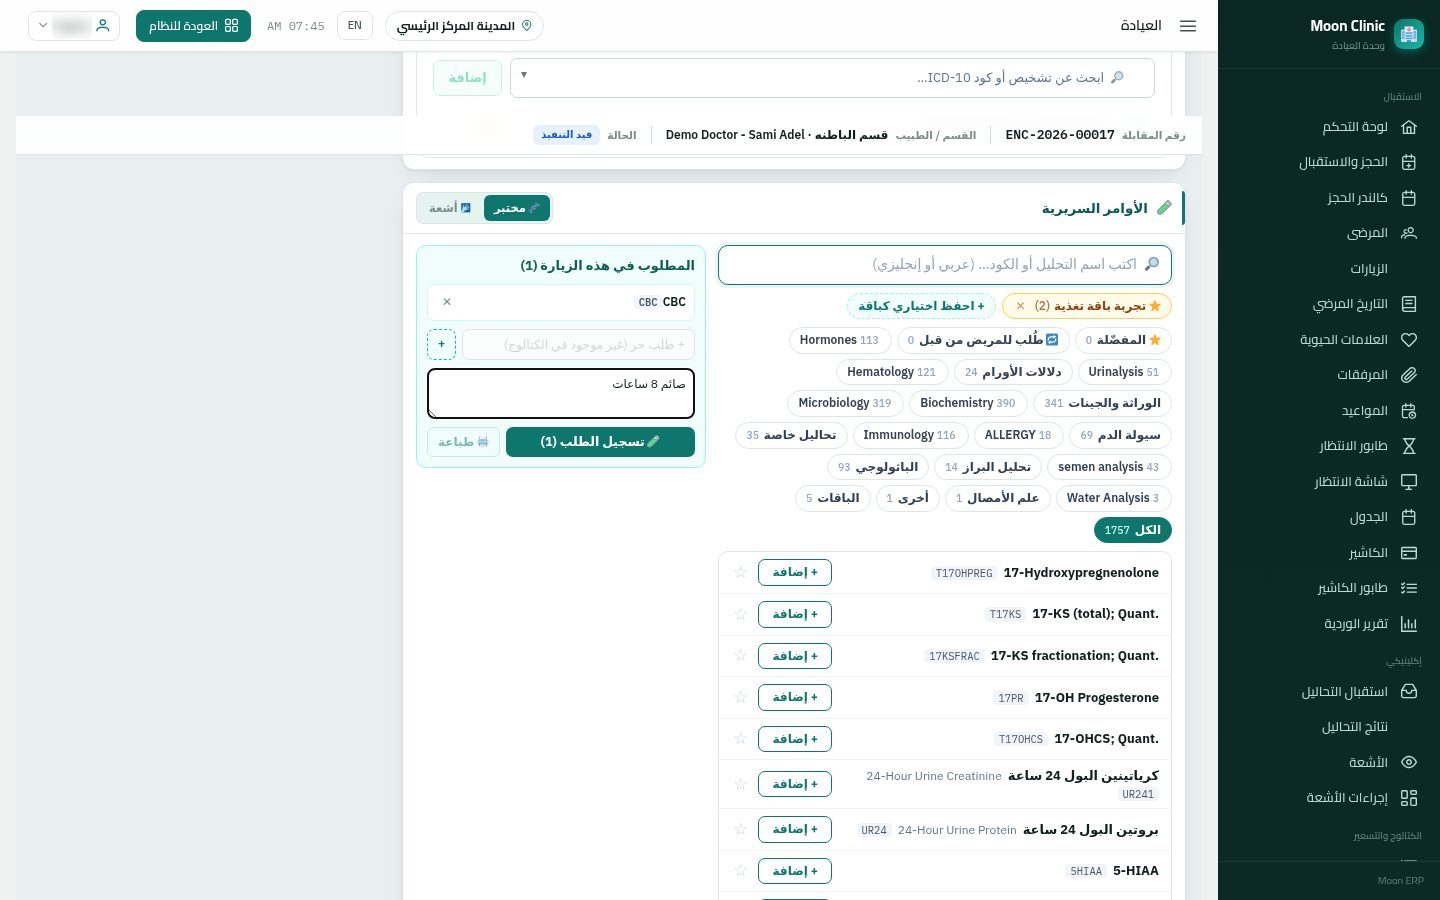The height and width of the screenshot is (900, 1440).
Task: Focus the test name search field
Action: coord(945,265)
